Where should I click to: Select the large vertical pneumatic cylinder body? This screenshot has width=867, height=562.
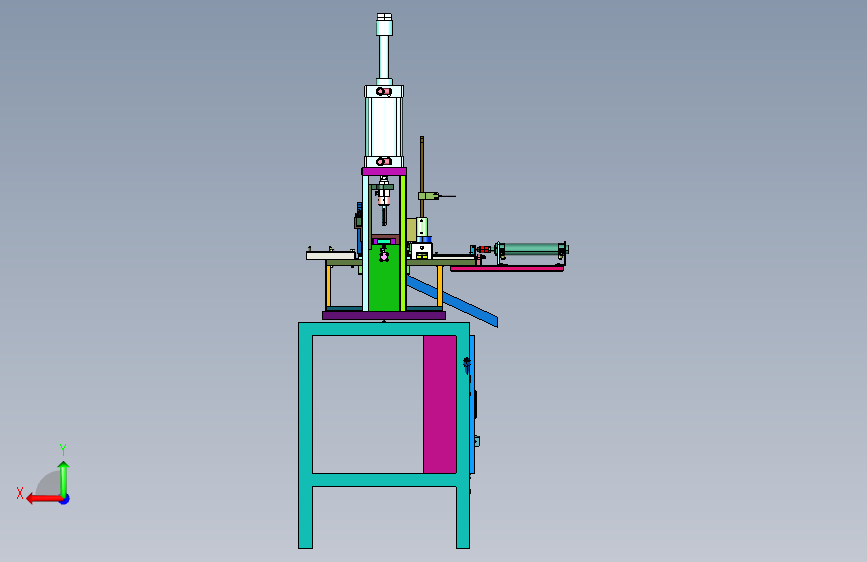(x=384, y=126)
